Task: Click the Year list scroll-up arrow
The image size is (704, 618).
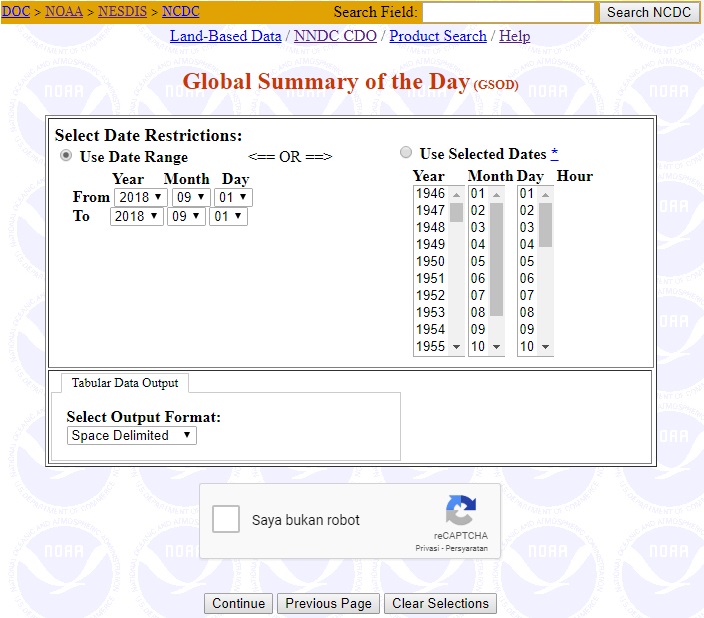Action: (x=457, y=194)
